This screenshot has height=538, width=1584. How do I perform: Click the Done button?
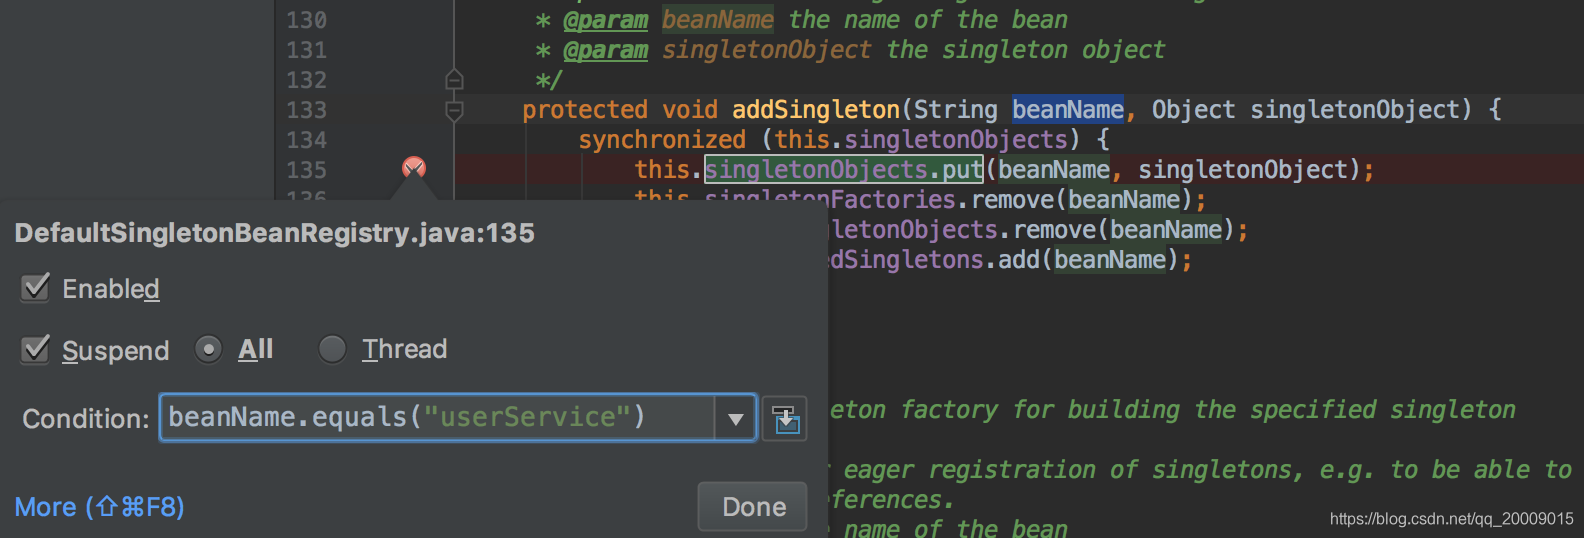(x=754, y=507)
